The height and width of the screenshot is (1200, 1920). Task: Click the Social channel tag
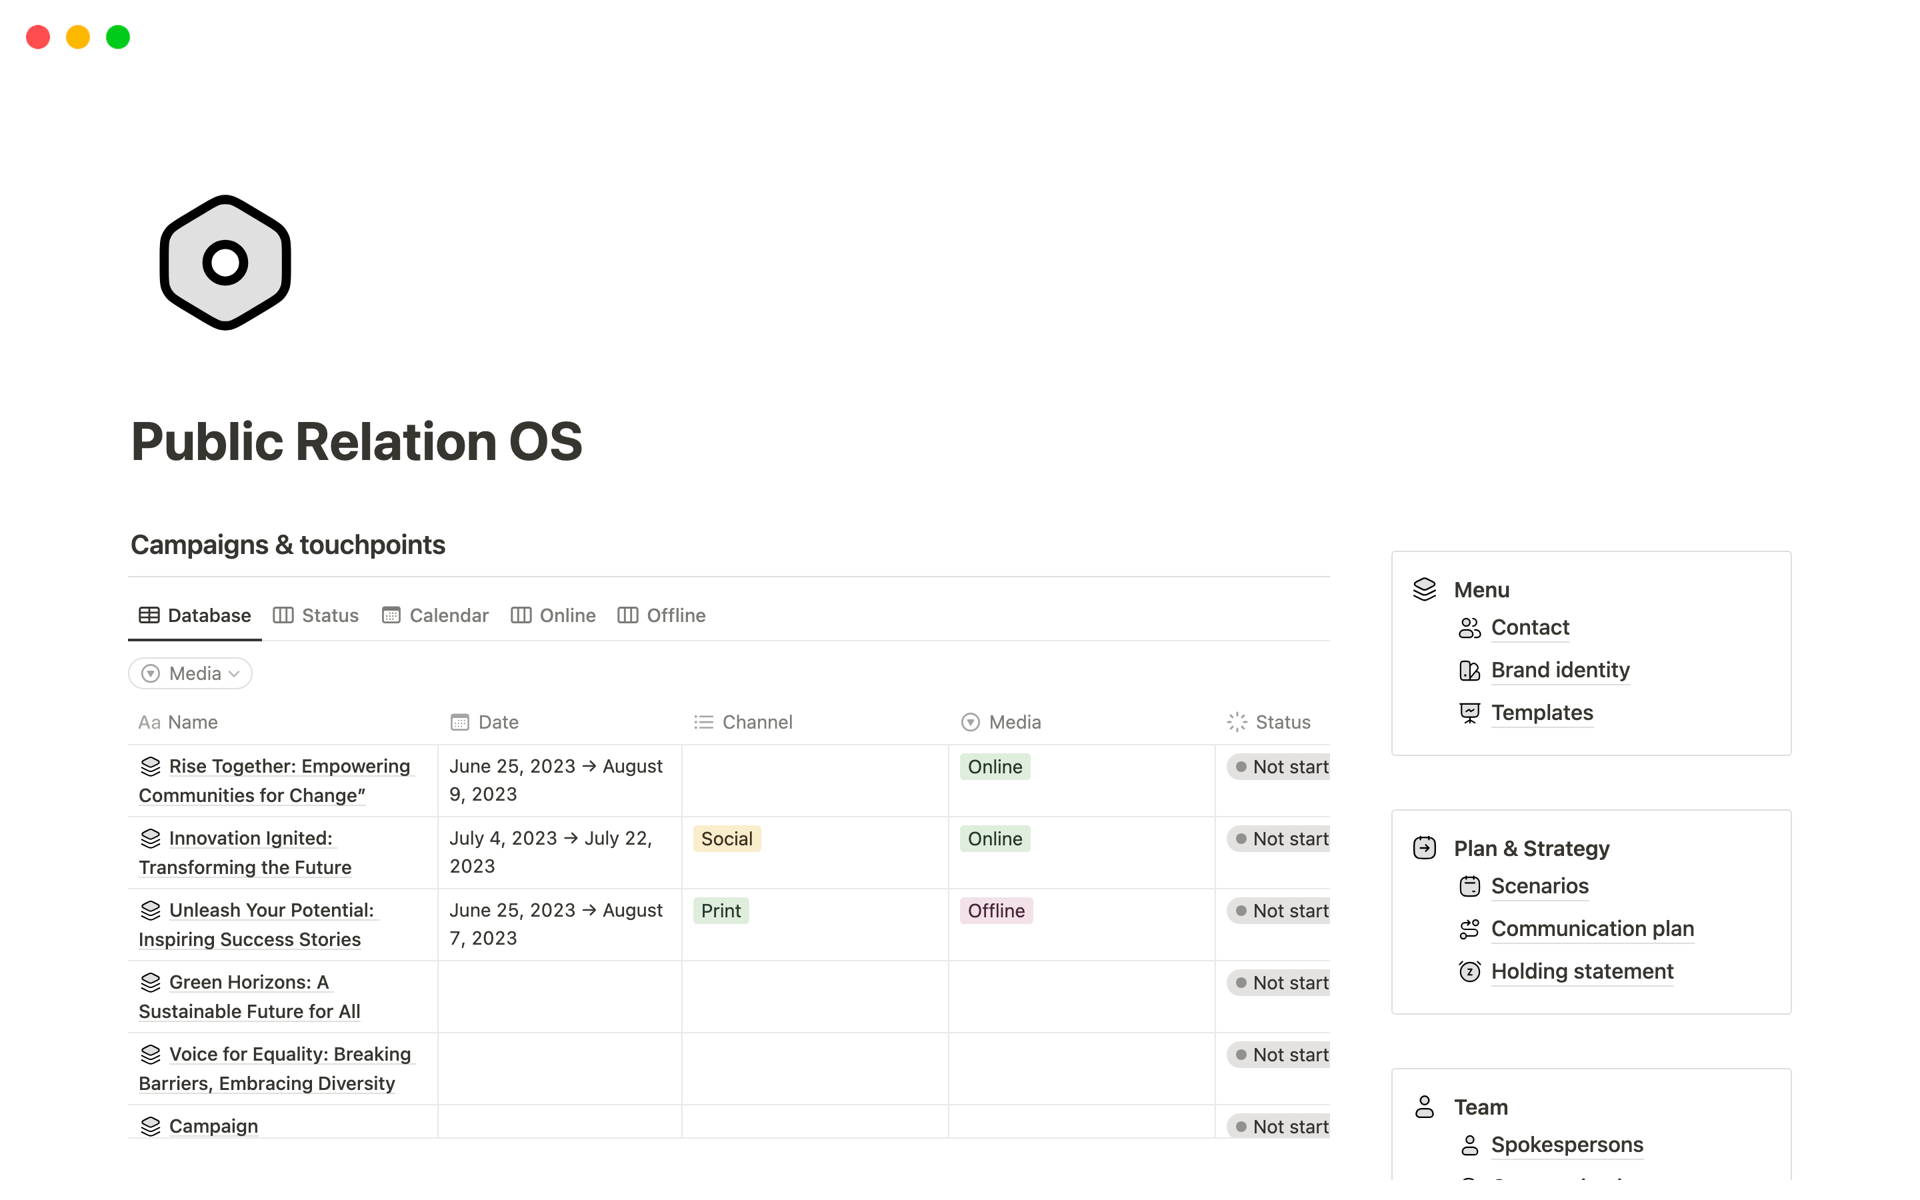726,839
